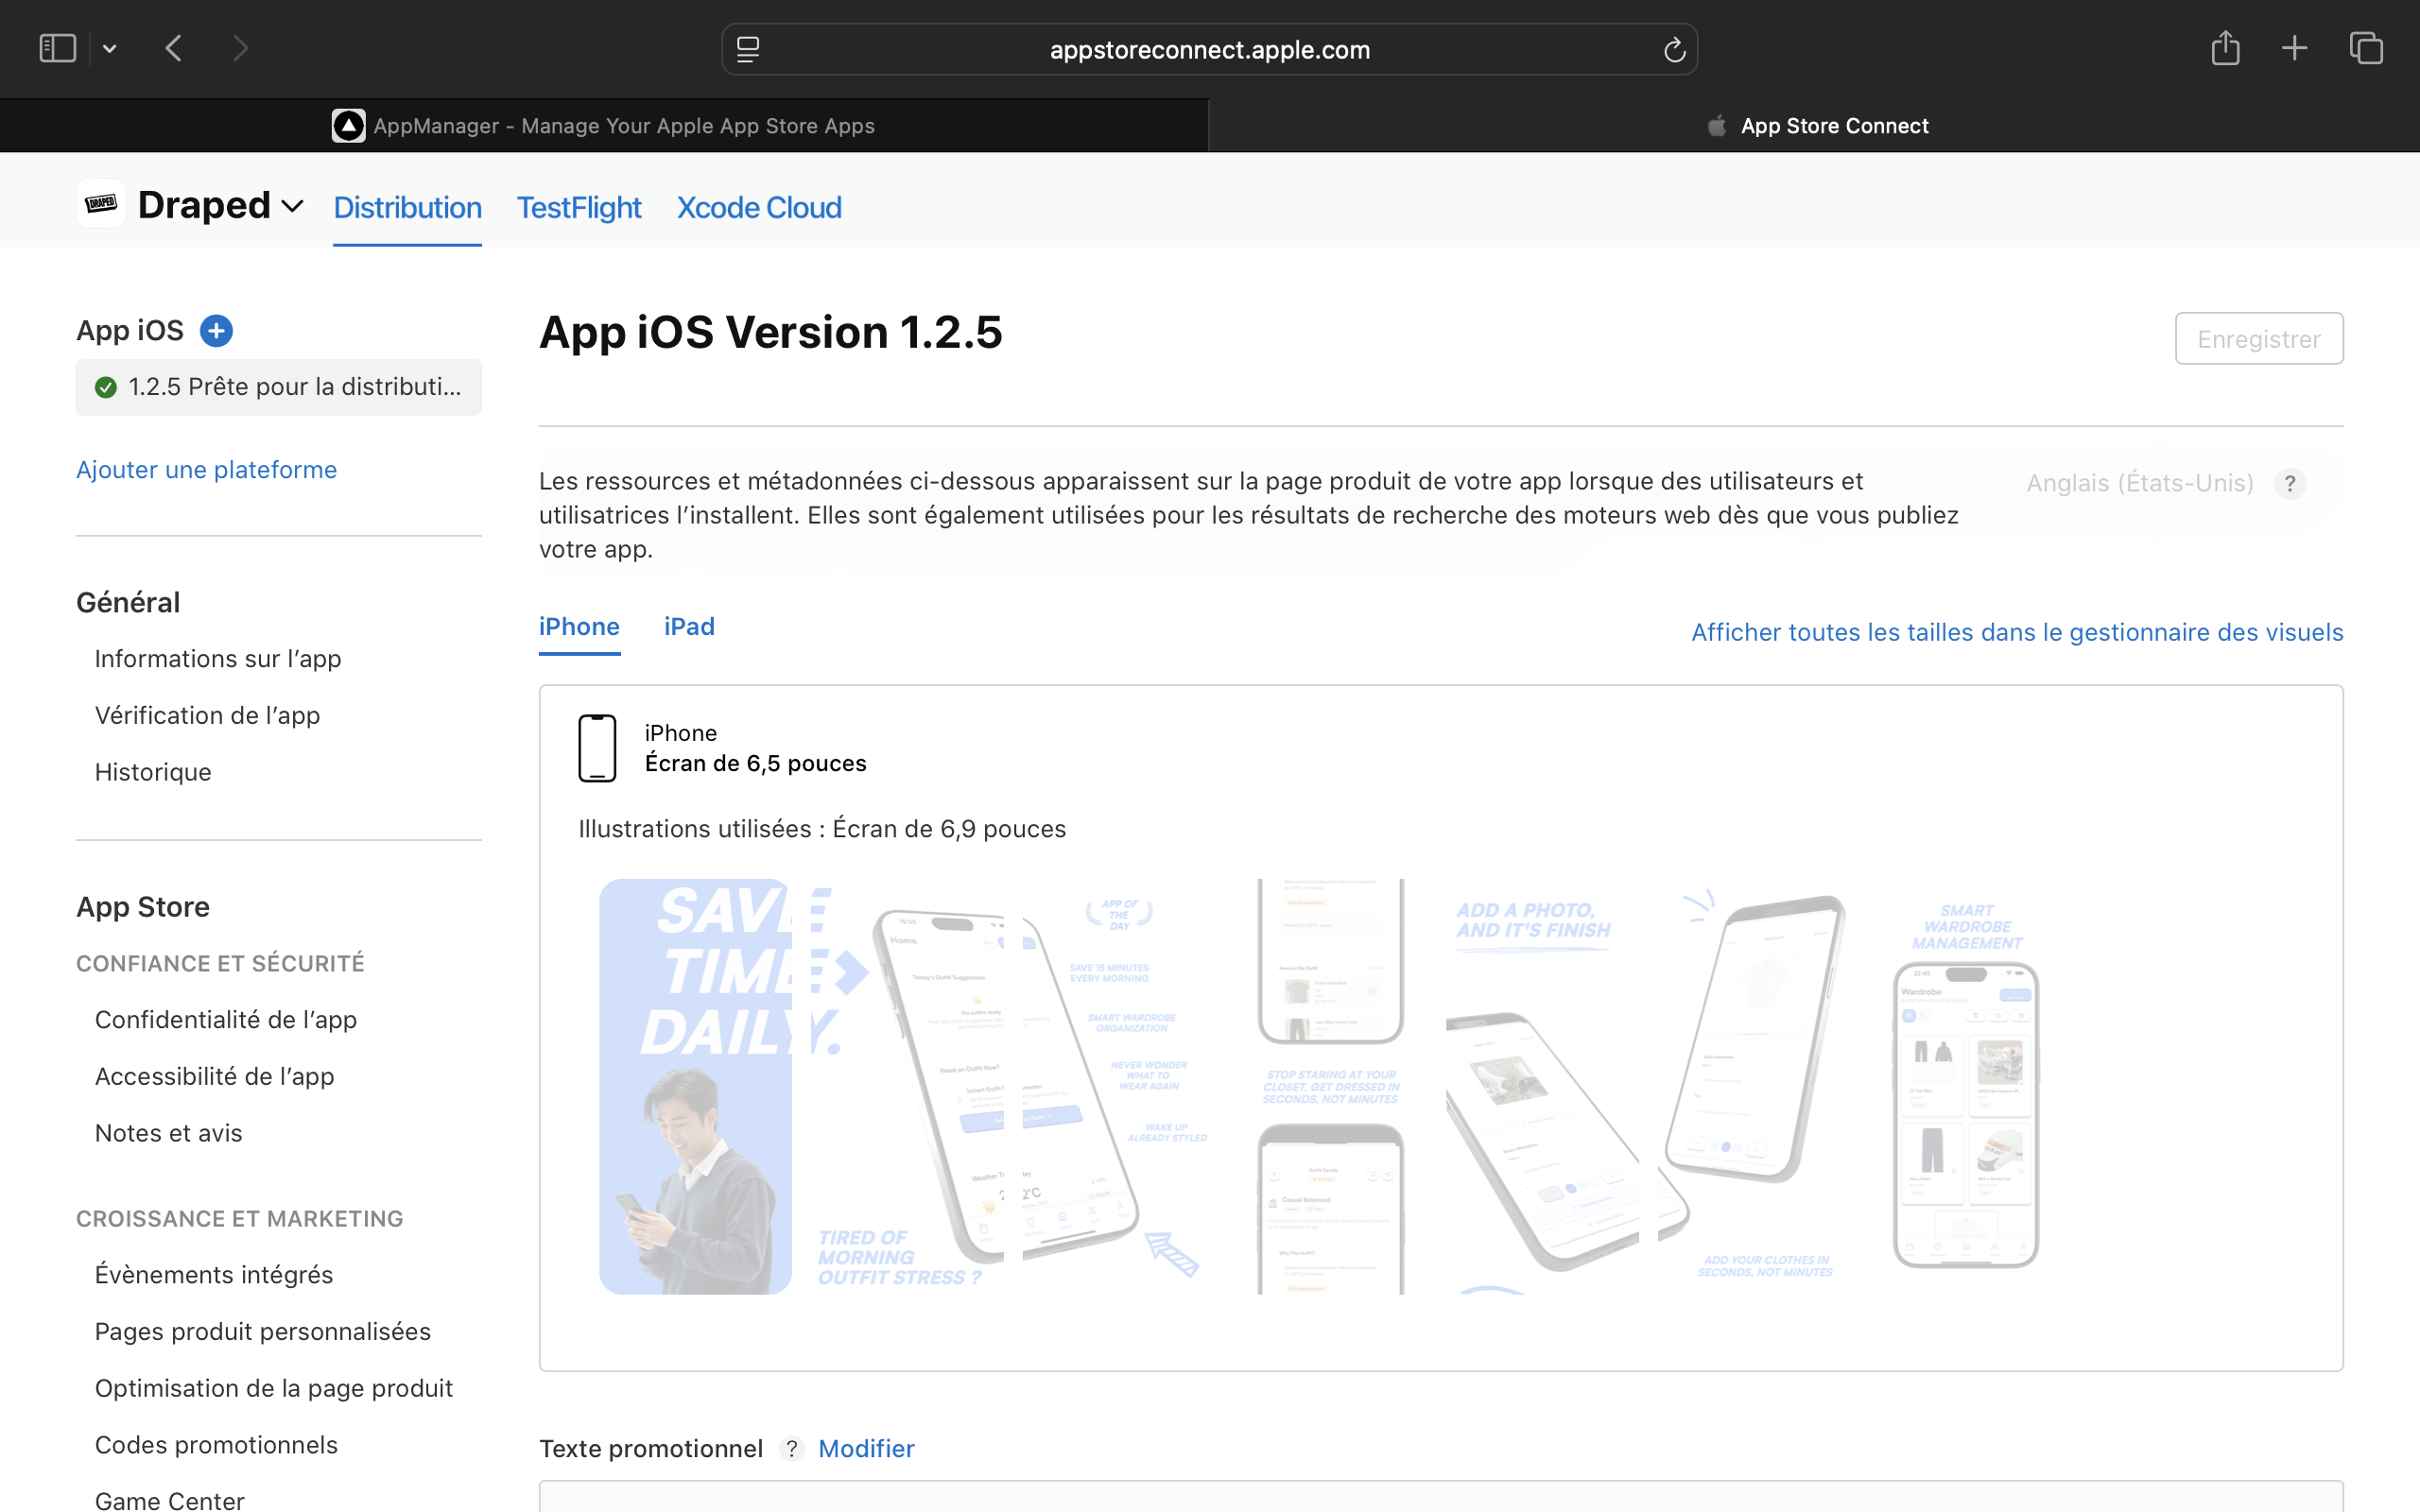The height and width of the screenshot is (1512, 2420).
Task: Open Confidentialité de l'app in sidebar
Action: pyautogui.click(x=225, y=1020)
